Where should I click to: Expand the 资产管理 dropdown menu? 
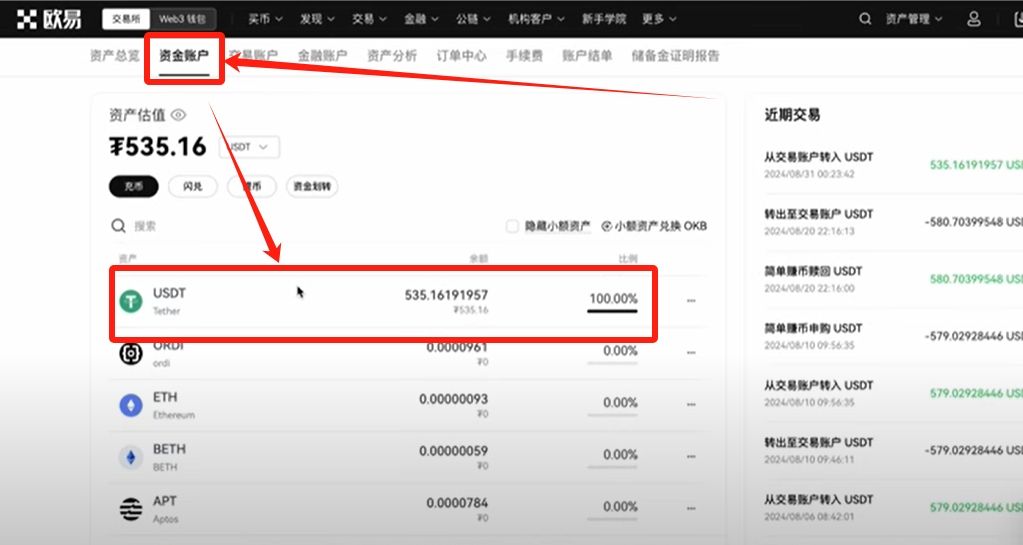[x=914, y=19]
